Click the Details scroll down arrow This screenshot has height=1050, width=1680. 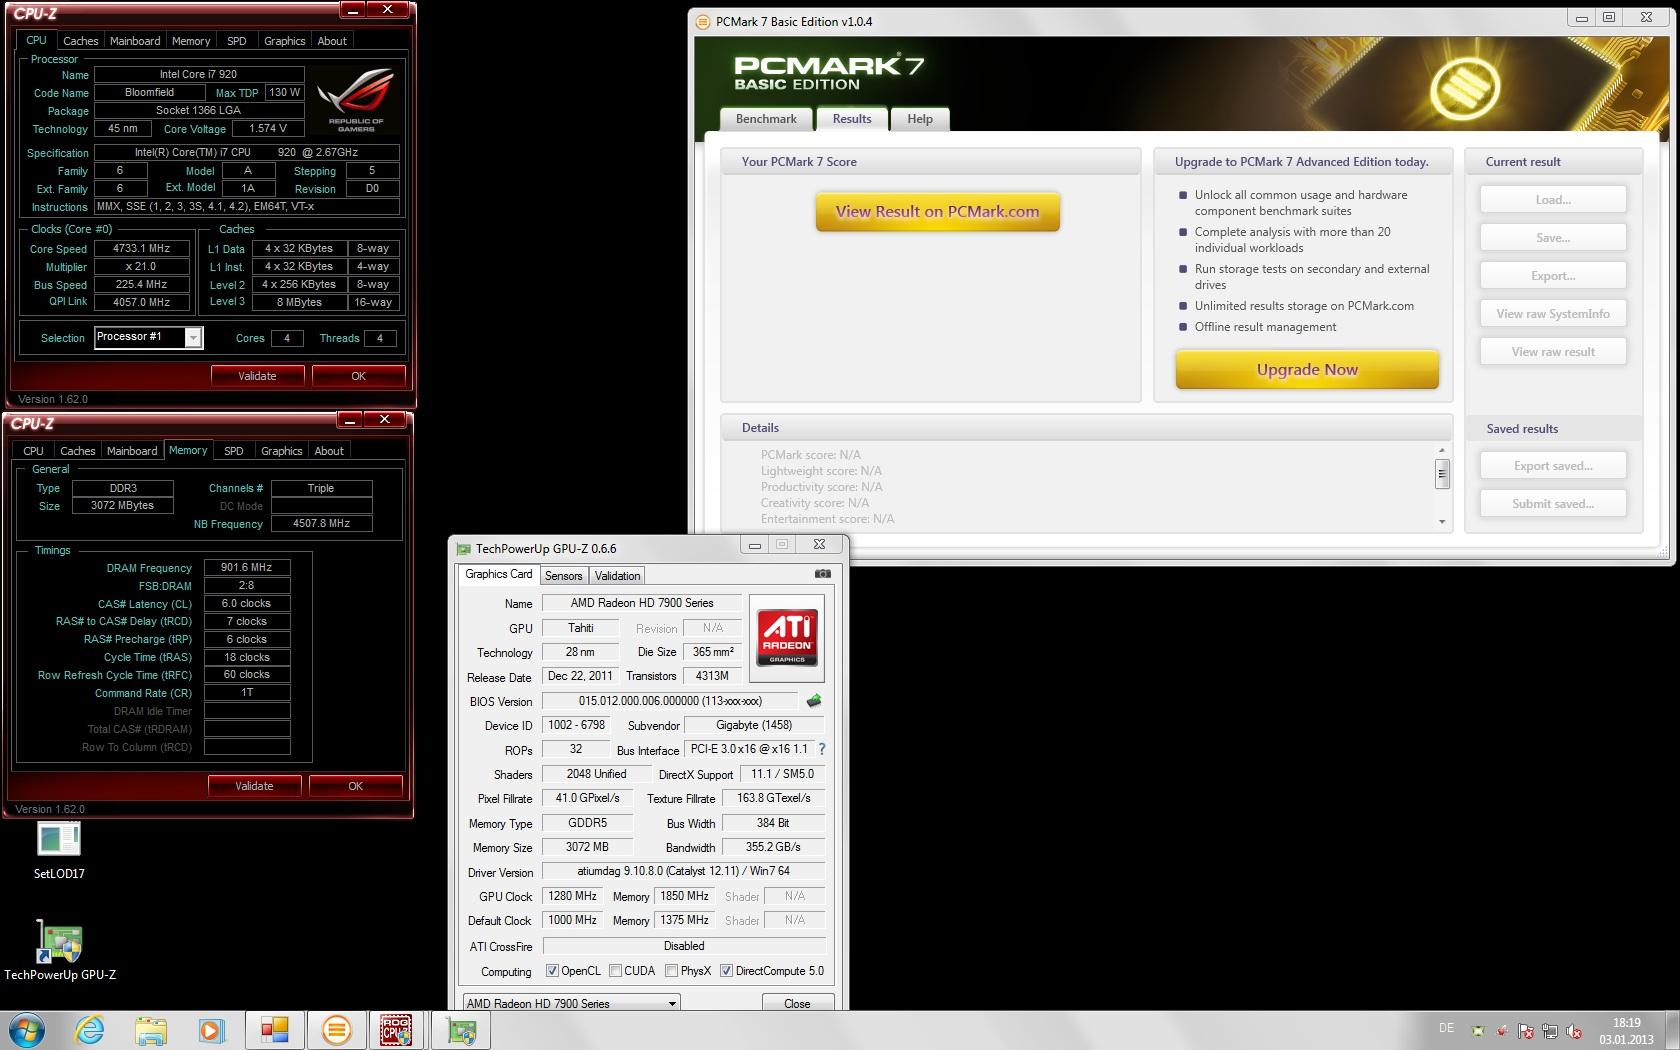[1442, 521]
